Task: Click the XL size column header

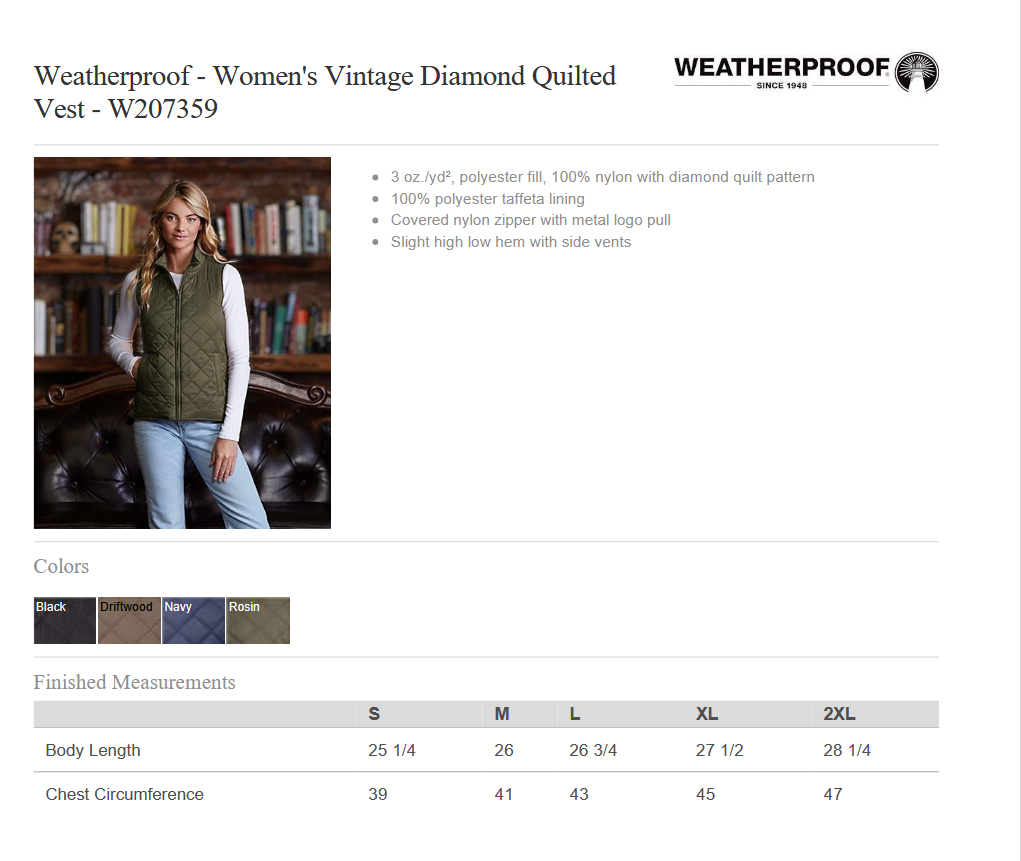Action: [707, 714]
